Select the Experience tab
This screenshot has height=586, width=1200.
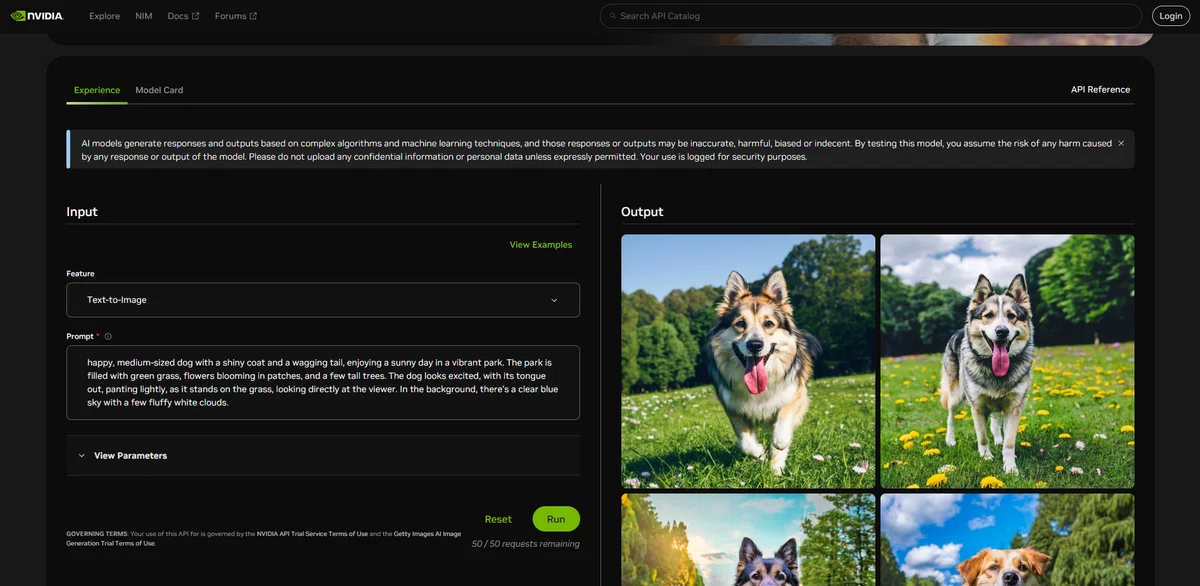click(97, 90)
